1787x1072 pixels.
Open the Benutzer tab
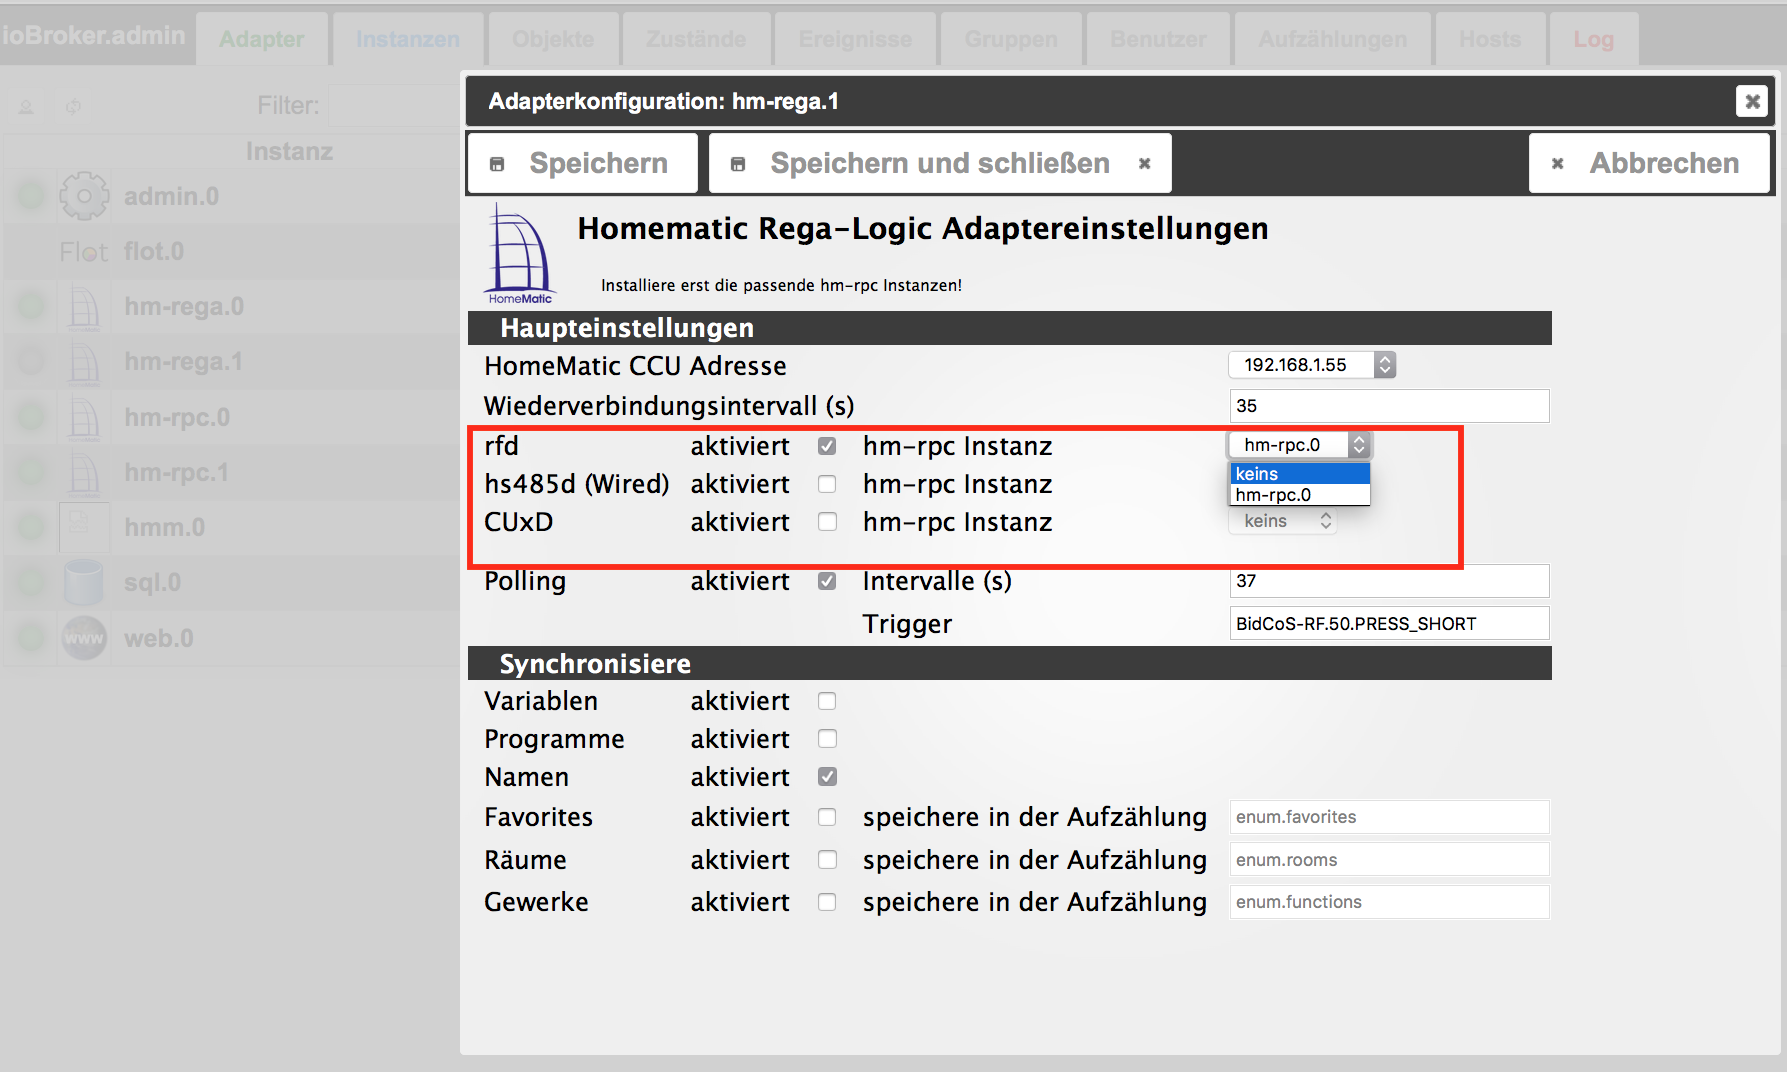(1158, 39)
